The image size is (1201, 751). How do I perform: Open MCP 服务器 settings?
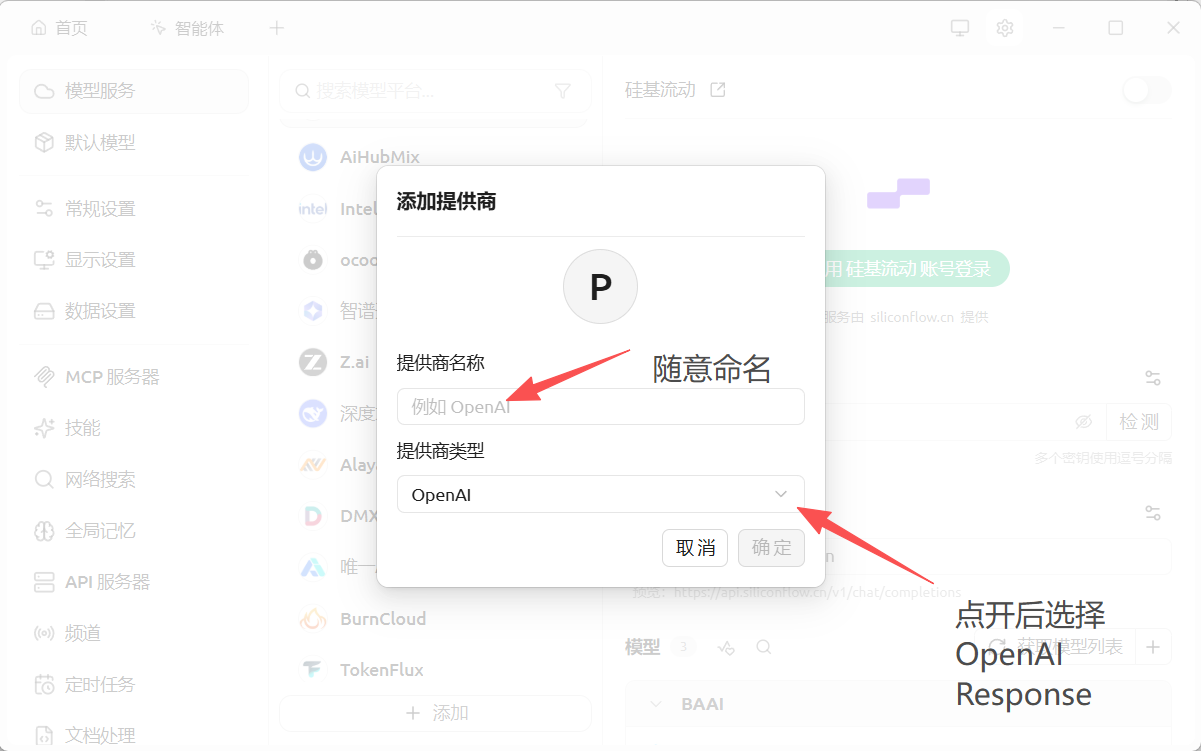tap(134, 377)
